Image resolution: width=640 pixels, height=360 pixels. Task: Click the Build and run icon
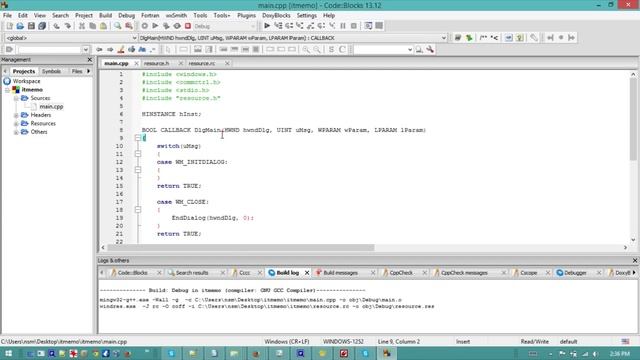pyautogui.click(x=166, y=26)
